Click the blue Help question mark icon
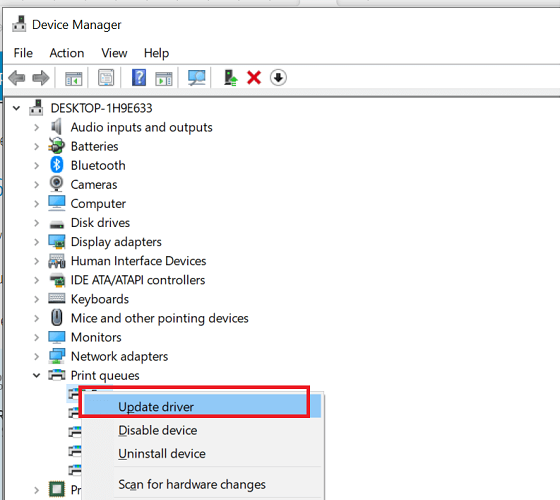This screenshot has height=500, width=560. pyautogui.click(x=139, y=78)
